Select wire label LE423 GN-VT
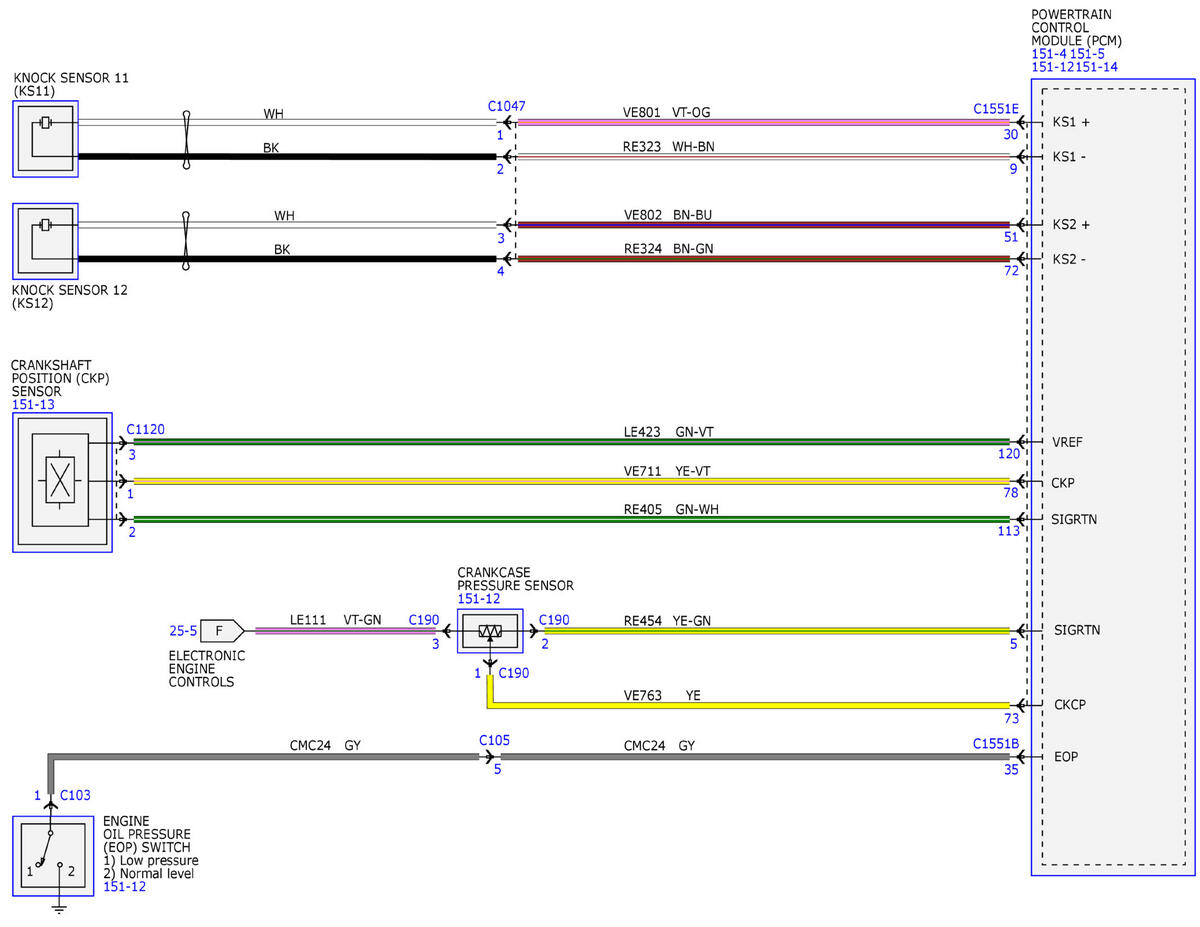This screenshot has width=1200, height=927. (668, 433)
